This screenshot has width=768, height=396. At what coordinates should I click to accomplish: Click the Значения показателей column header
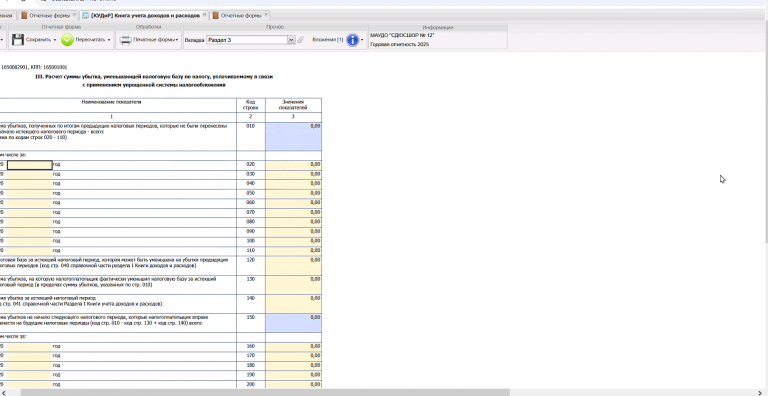[x=293, y=105]
